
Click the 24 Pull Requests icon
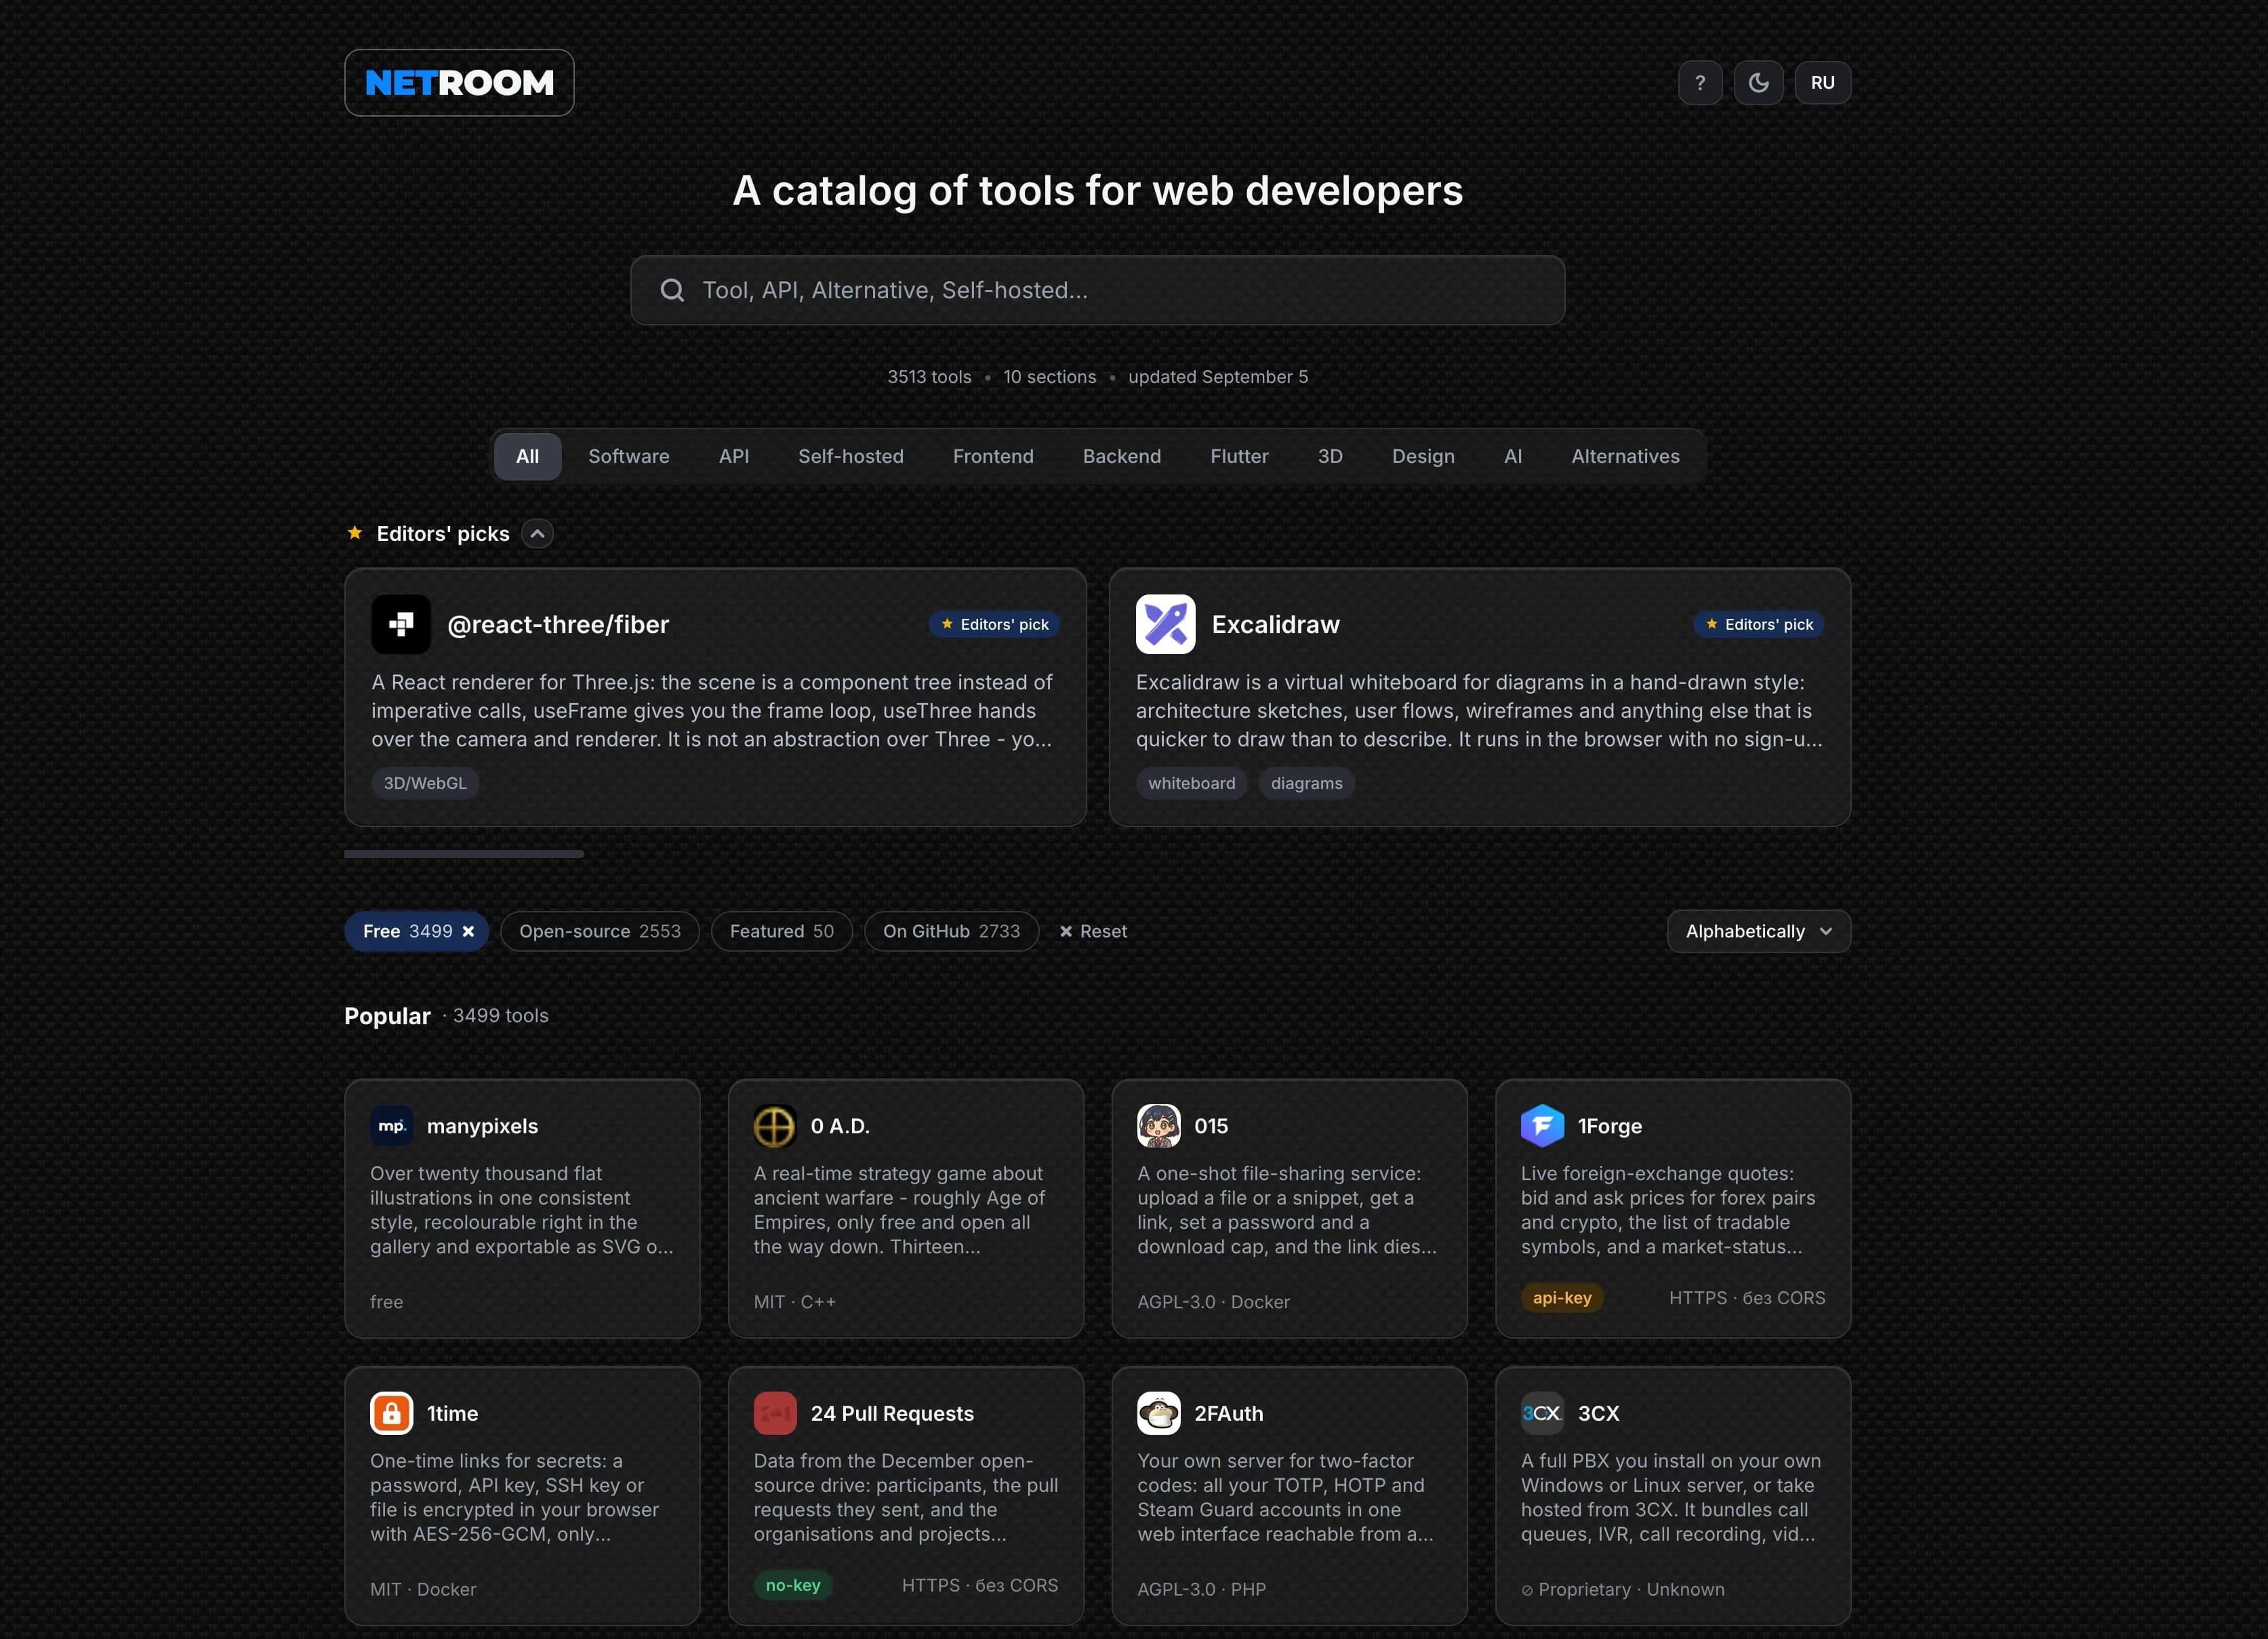point(775,1413)
